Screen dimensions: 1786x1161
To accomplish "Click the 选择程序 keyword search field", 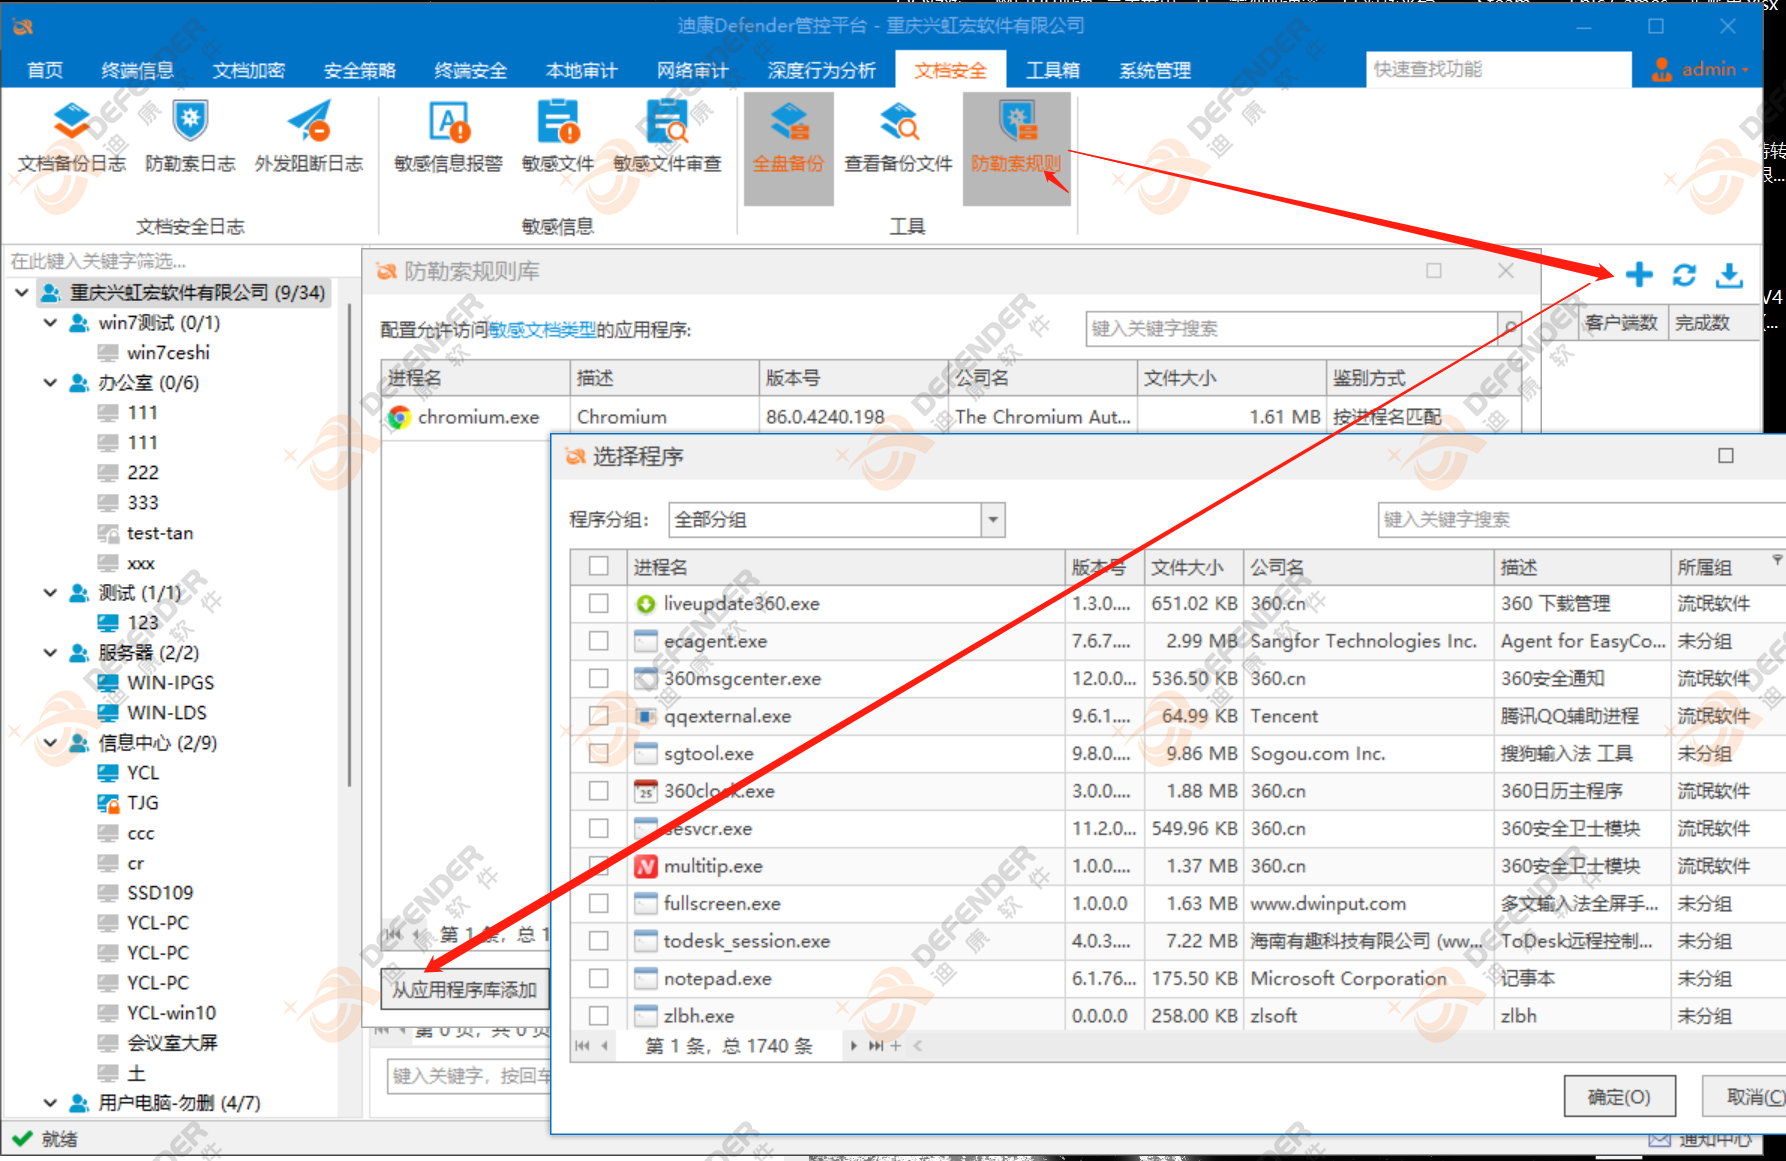I will pos(1581,520).
